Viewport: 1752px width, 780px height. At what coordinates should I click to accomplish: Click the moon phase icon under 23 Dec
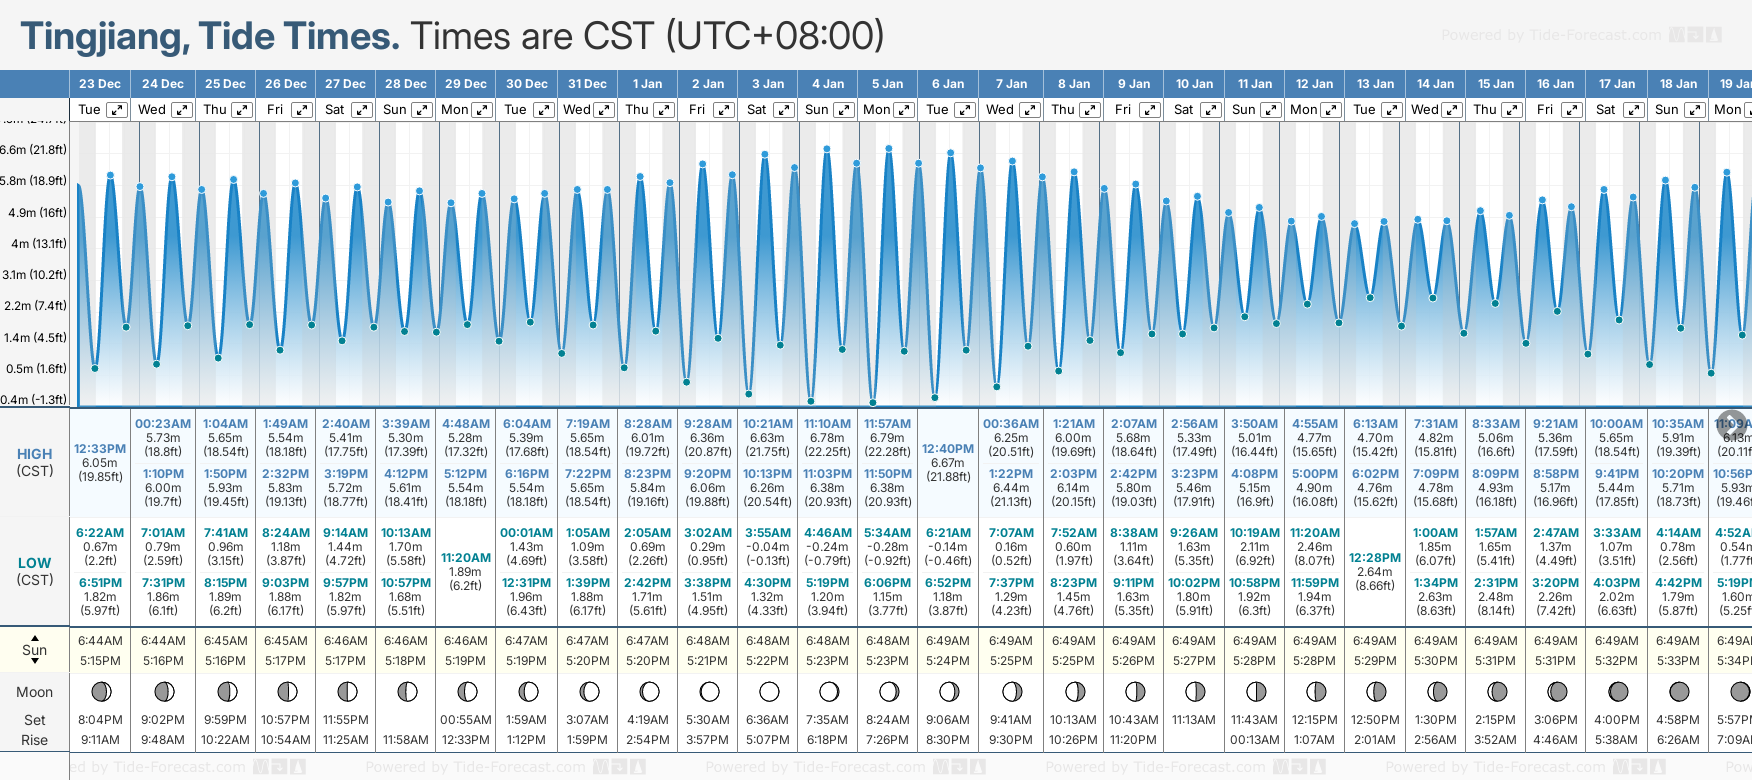tap(100, 691)
